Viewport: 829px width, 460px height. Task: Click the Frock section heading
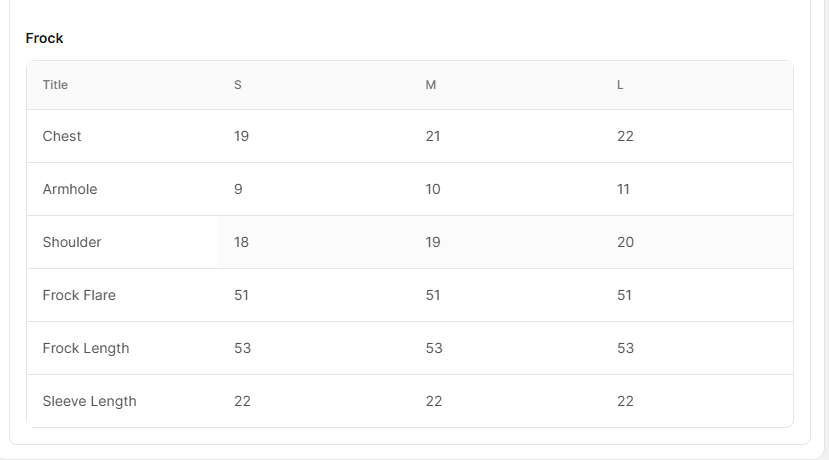point(44,38)
